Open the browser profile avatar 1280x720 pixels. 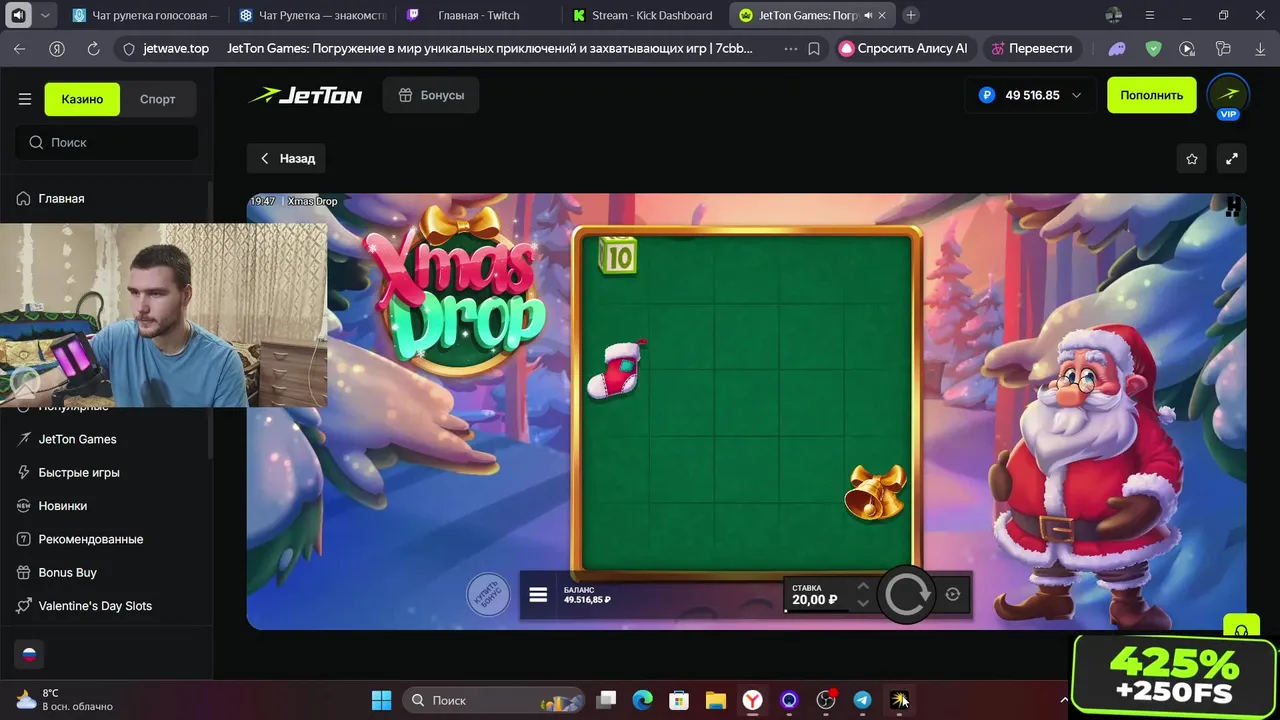1114,15
